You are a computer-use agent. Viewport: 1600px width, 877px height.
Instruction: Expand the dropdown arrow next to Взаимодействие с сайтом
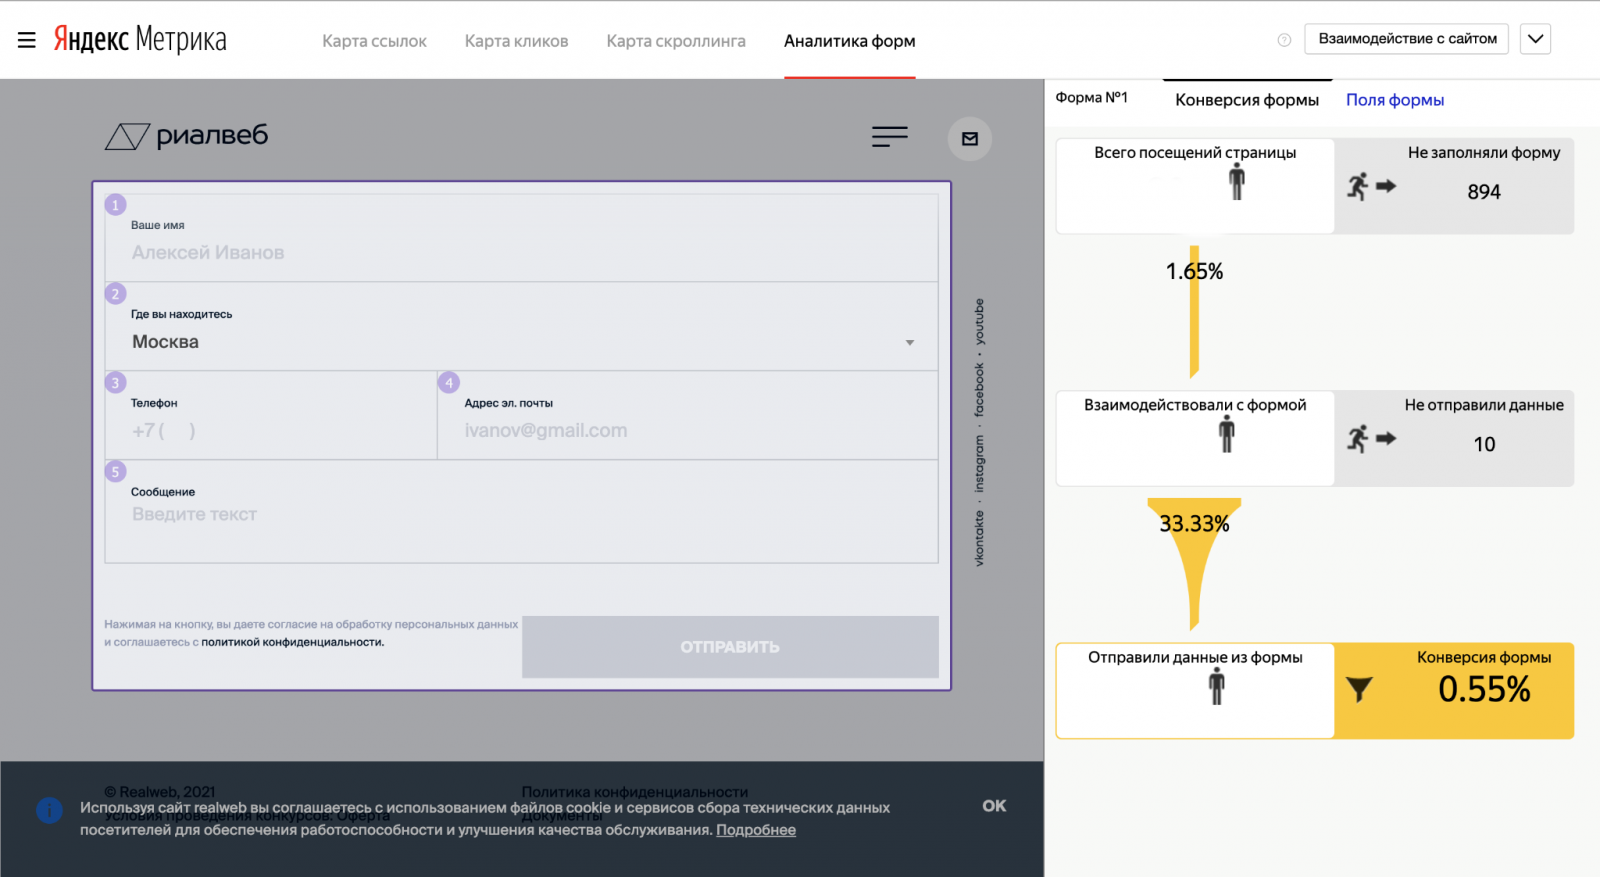point(1535,39)
